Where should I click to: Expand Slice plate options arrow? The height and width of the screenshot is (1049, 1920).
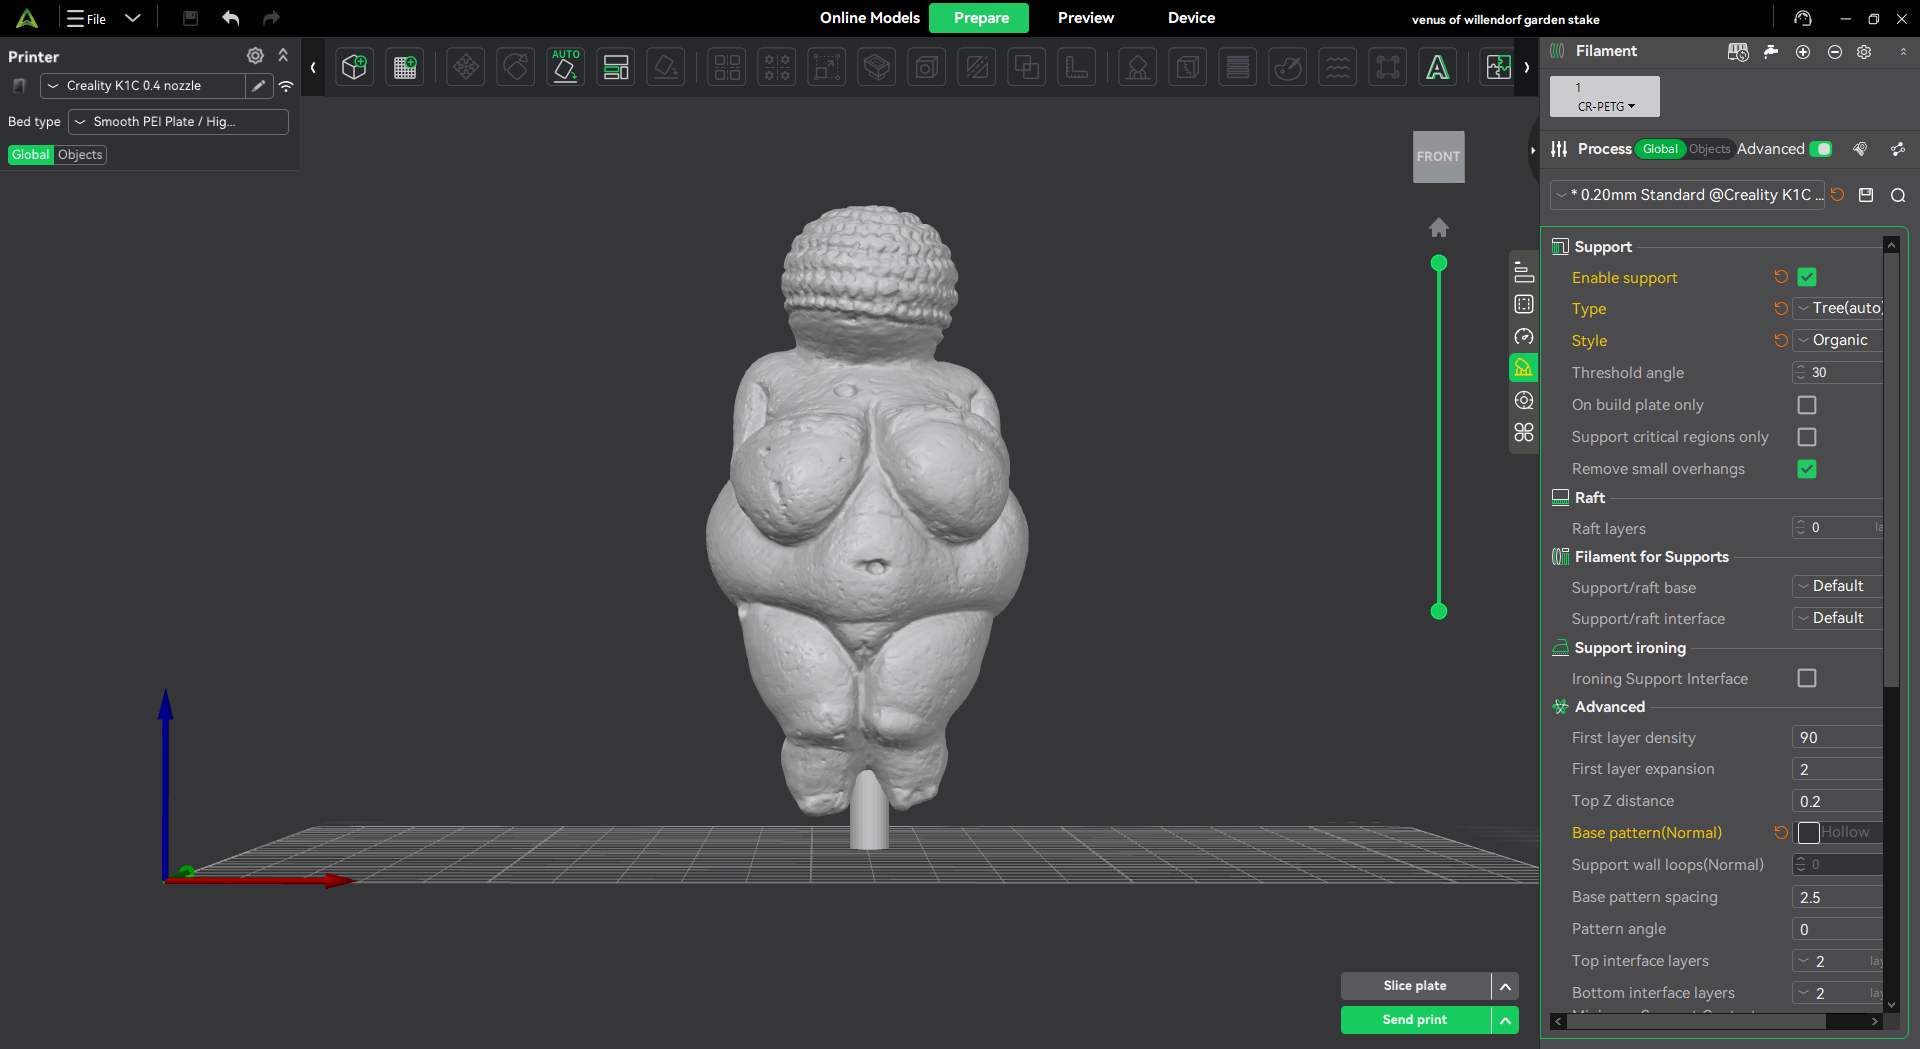pyautogui.click(x=1505, y=986)
